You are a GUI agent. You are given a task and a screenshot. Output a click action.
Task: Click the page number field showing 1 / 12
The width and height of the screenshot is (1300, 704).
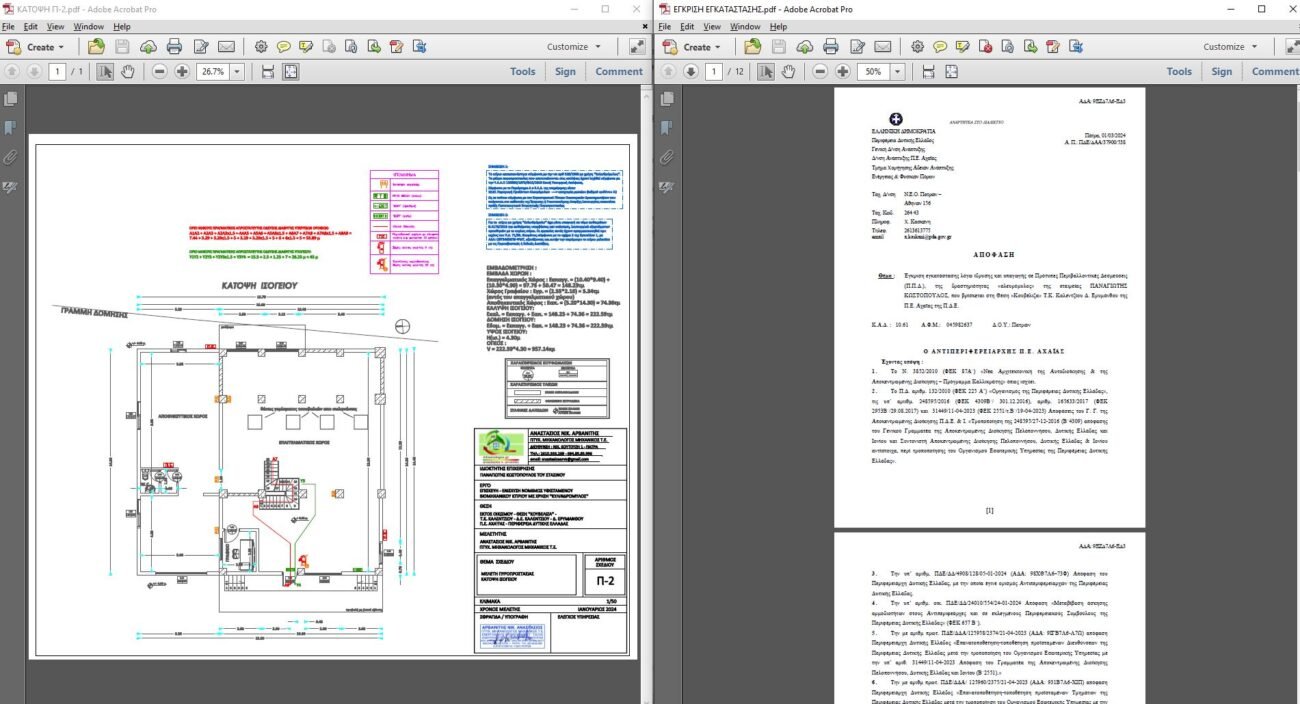pos(714,72)
